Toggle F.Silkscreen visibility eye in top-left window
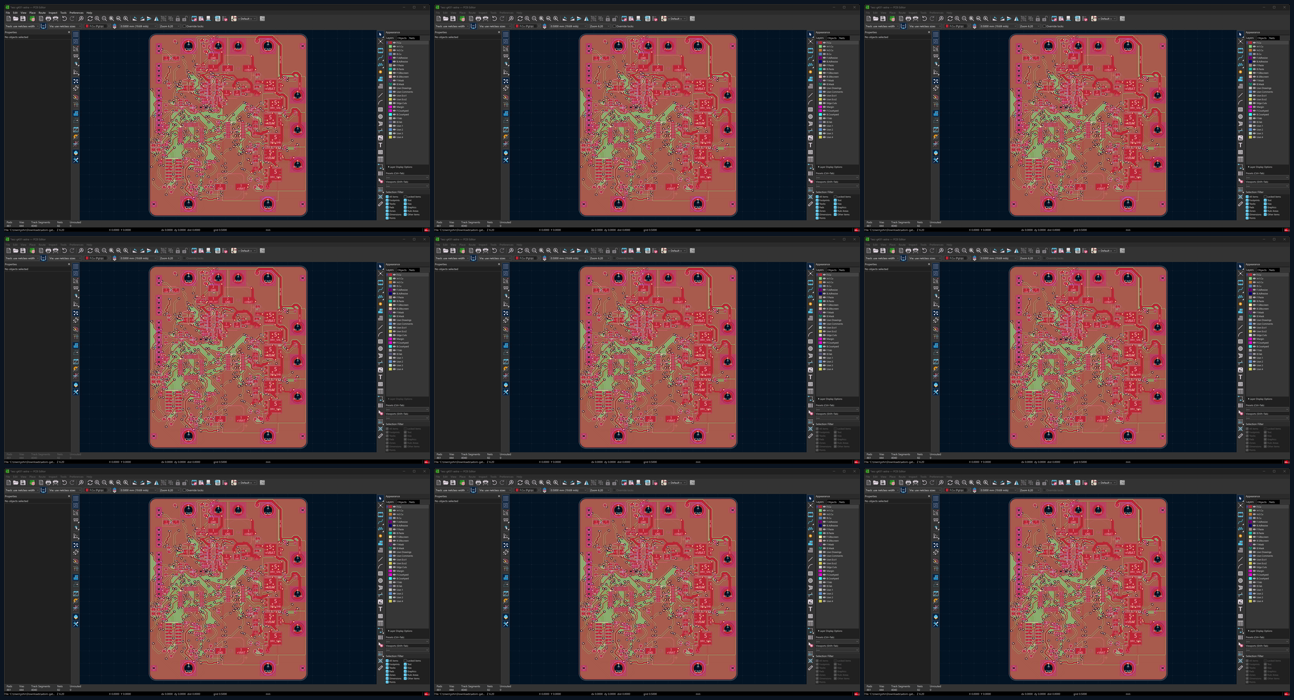Screen dimensions: 1294x700 coord(394,72)
